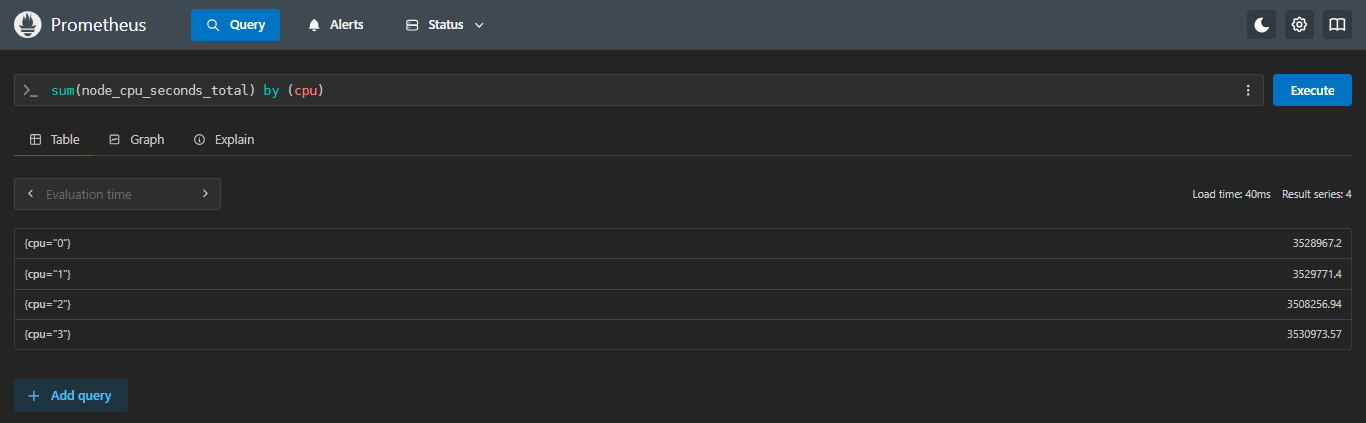Image resolution: width=1366 pixels, height=423 pixels.
Task: Go to previous evaluation time
Action: (x=31, y=194)
